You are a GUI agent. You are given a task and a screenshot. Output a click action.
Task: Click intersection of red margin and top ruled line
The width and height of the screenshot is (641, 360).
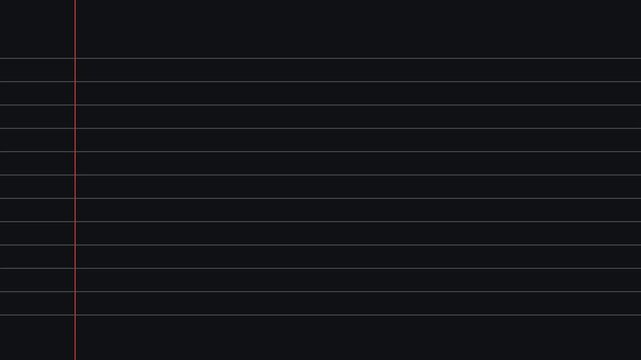(x=75, y=58)
